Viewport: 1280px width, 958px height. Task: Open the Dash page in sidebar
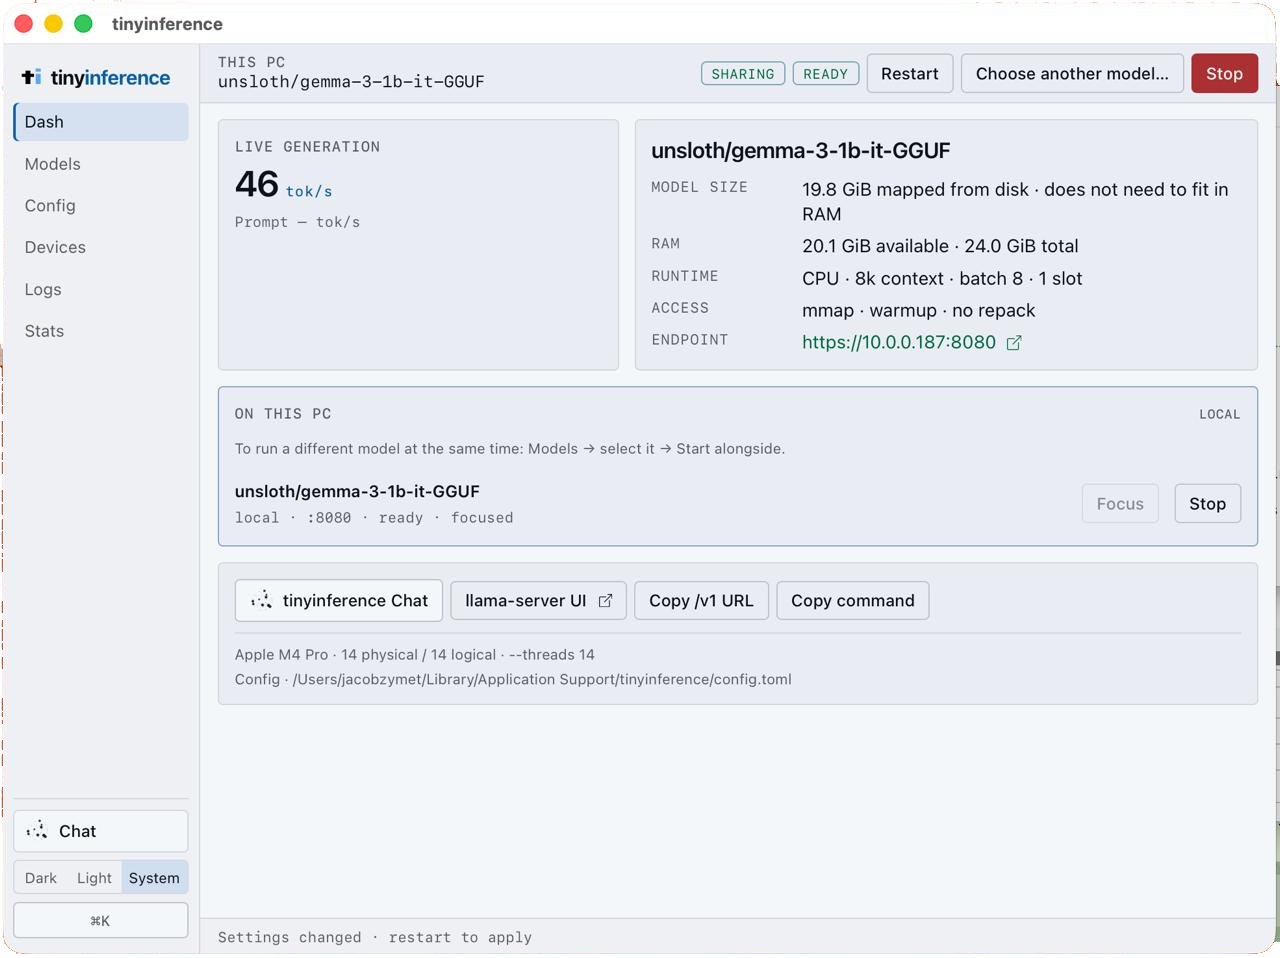coord(101,122)
